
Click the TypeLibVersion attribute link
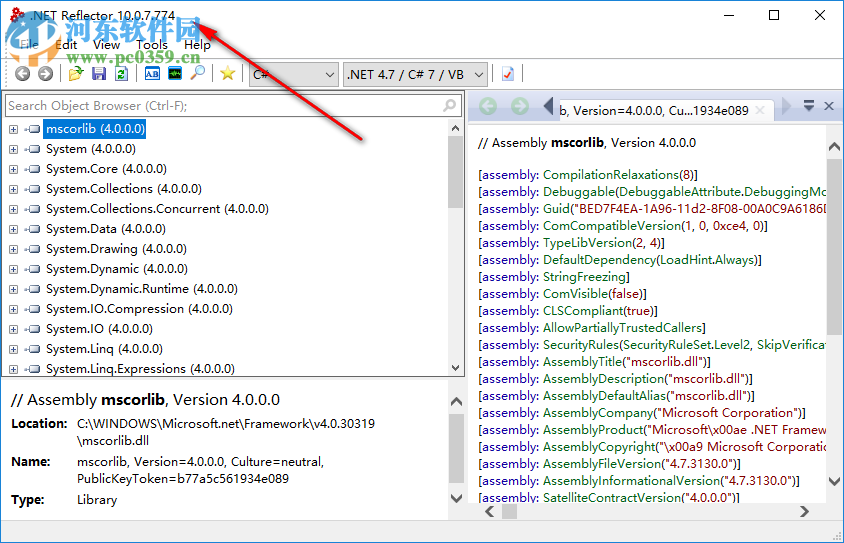point(586,243)
